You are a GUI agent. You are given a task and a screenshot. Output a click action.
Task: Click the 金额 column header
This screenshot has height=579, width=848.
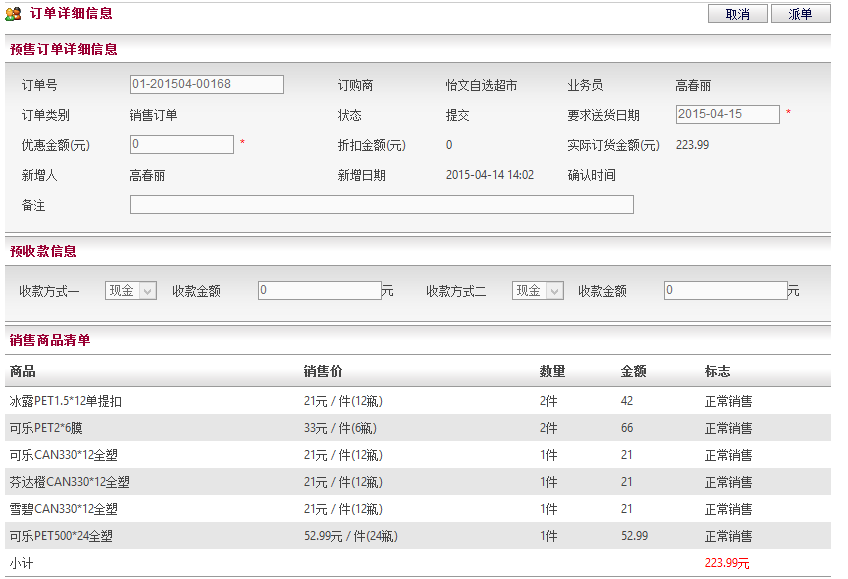(633, 371)
